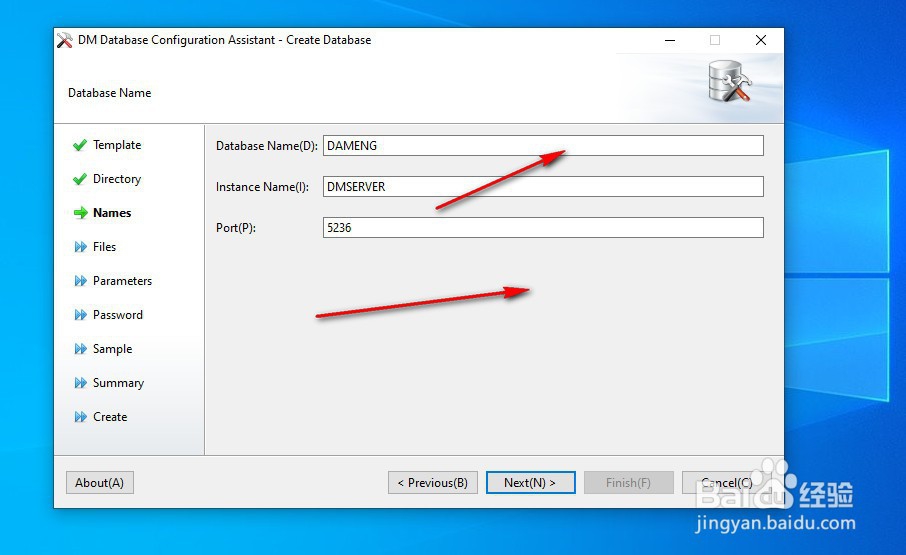Click the blue arrow icon beside Summary
The height and width of the screenshot is (555, 906).
[80, 383]
